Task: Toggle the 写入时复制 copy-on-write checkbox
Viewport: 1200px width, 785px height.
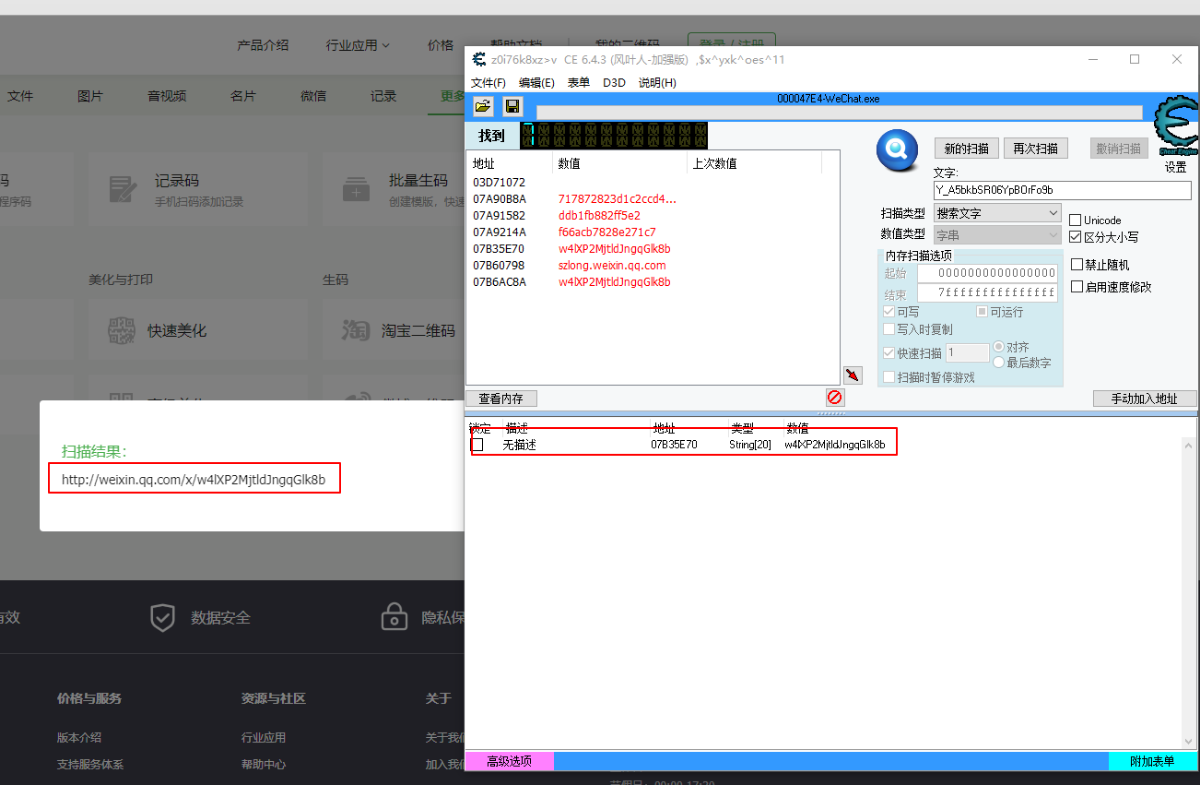Action: pos(889,329)
